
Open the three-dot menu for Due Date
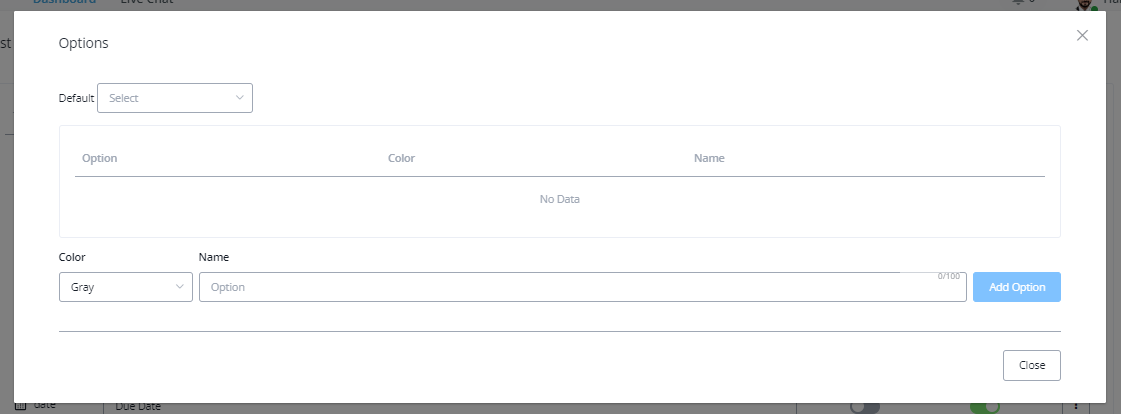pos(1076,408)
